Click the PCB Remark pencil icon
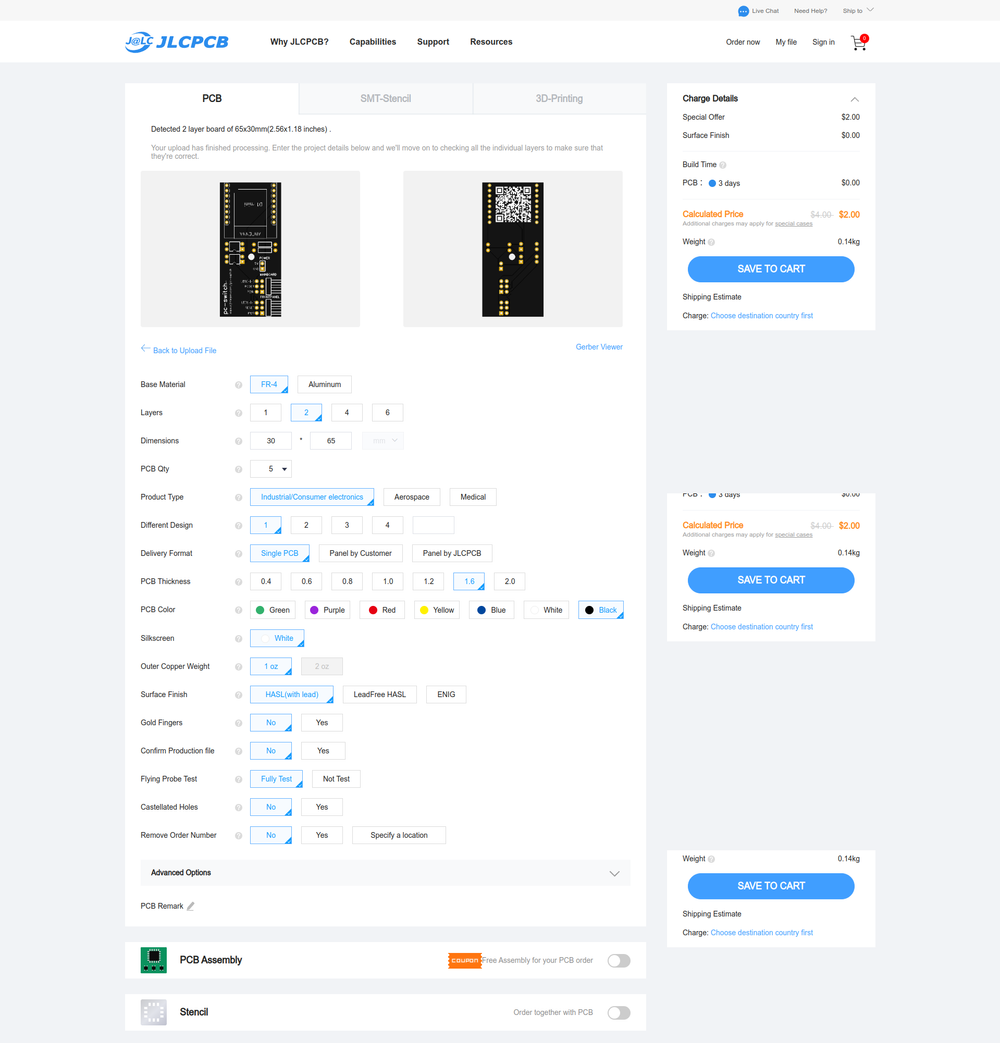Image resolution: width=1000 pixels, height=1043 pixels. (x=191, y=906)
